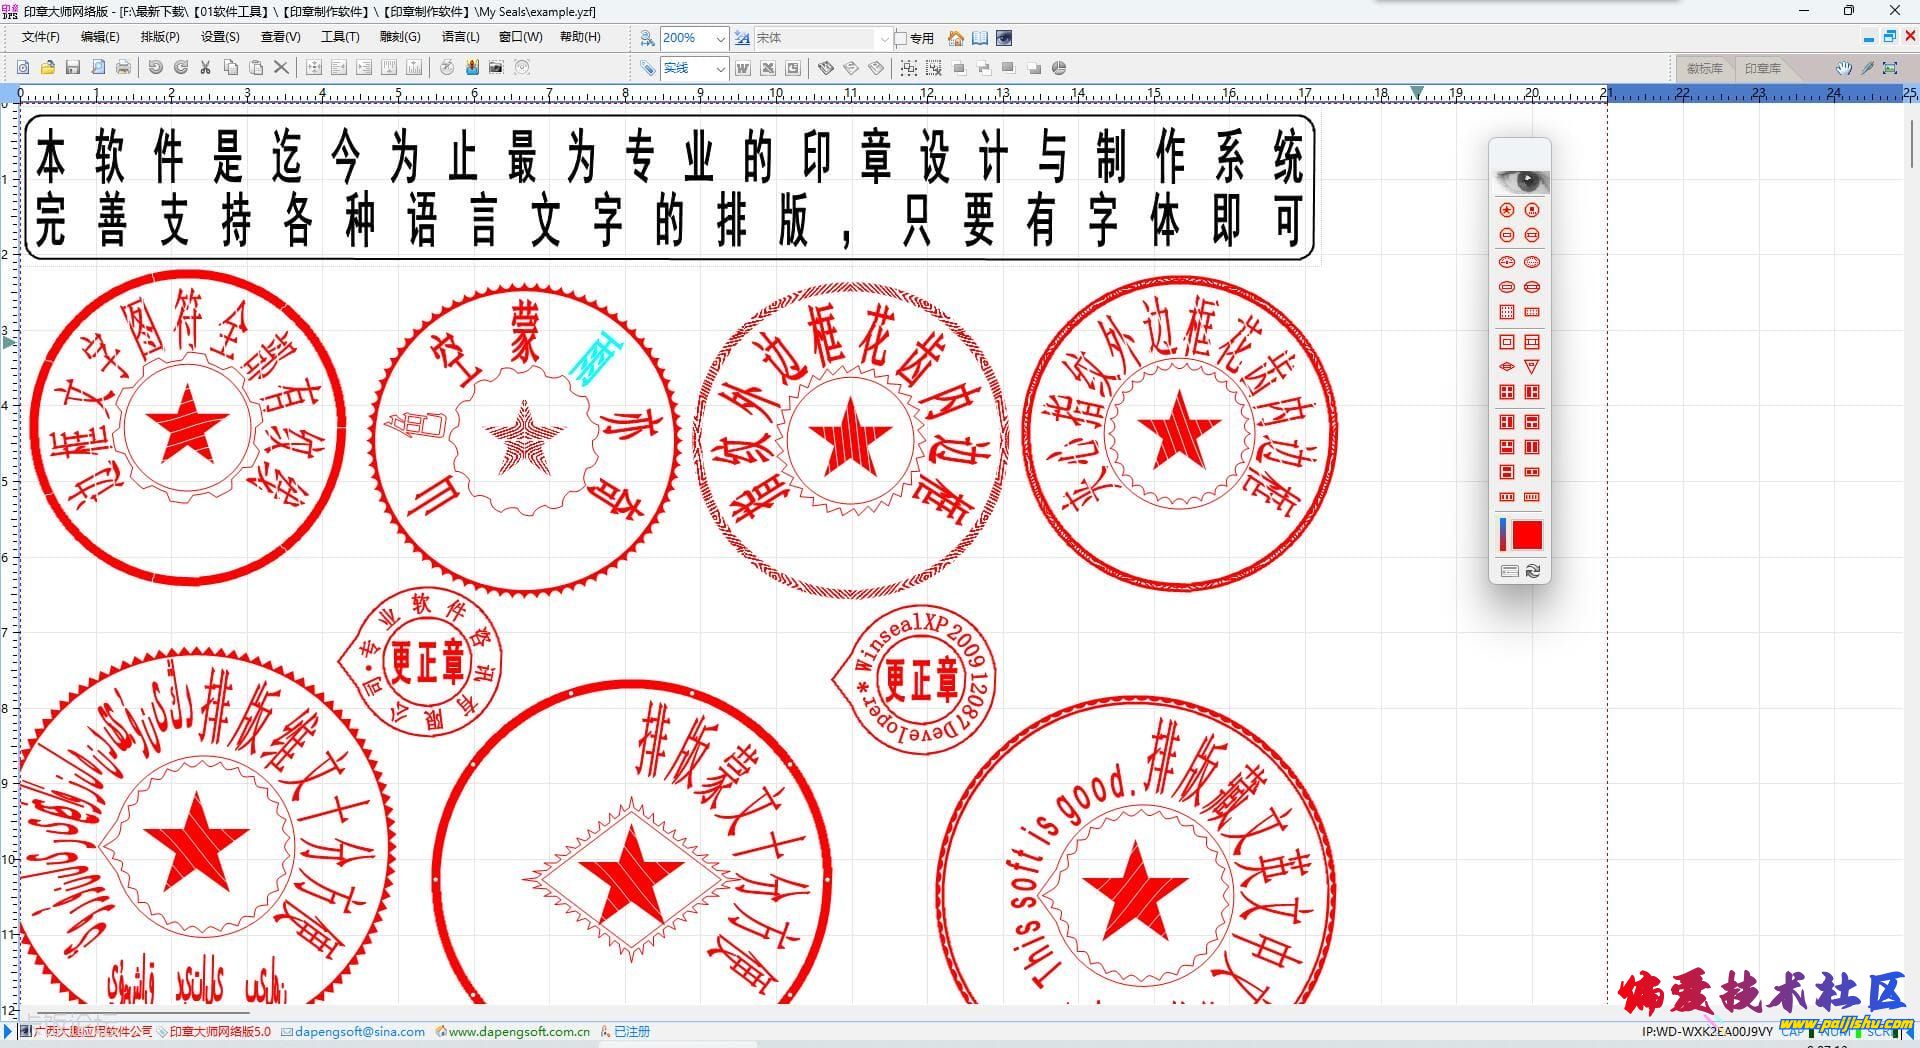Click the scissors Cut icon

click(x=205, y=68)
